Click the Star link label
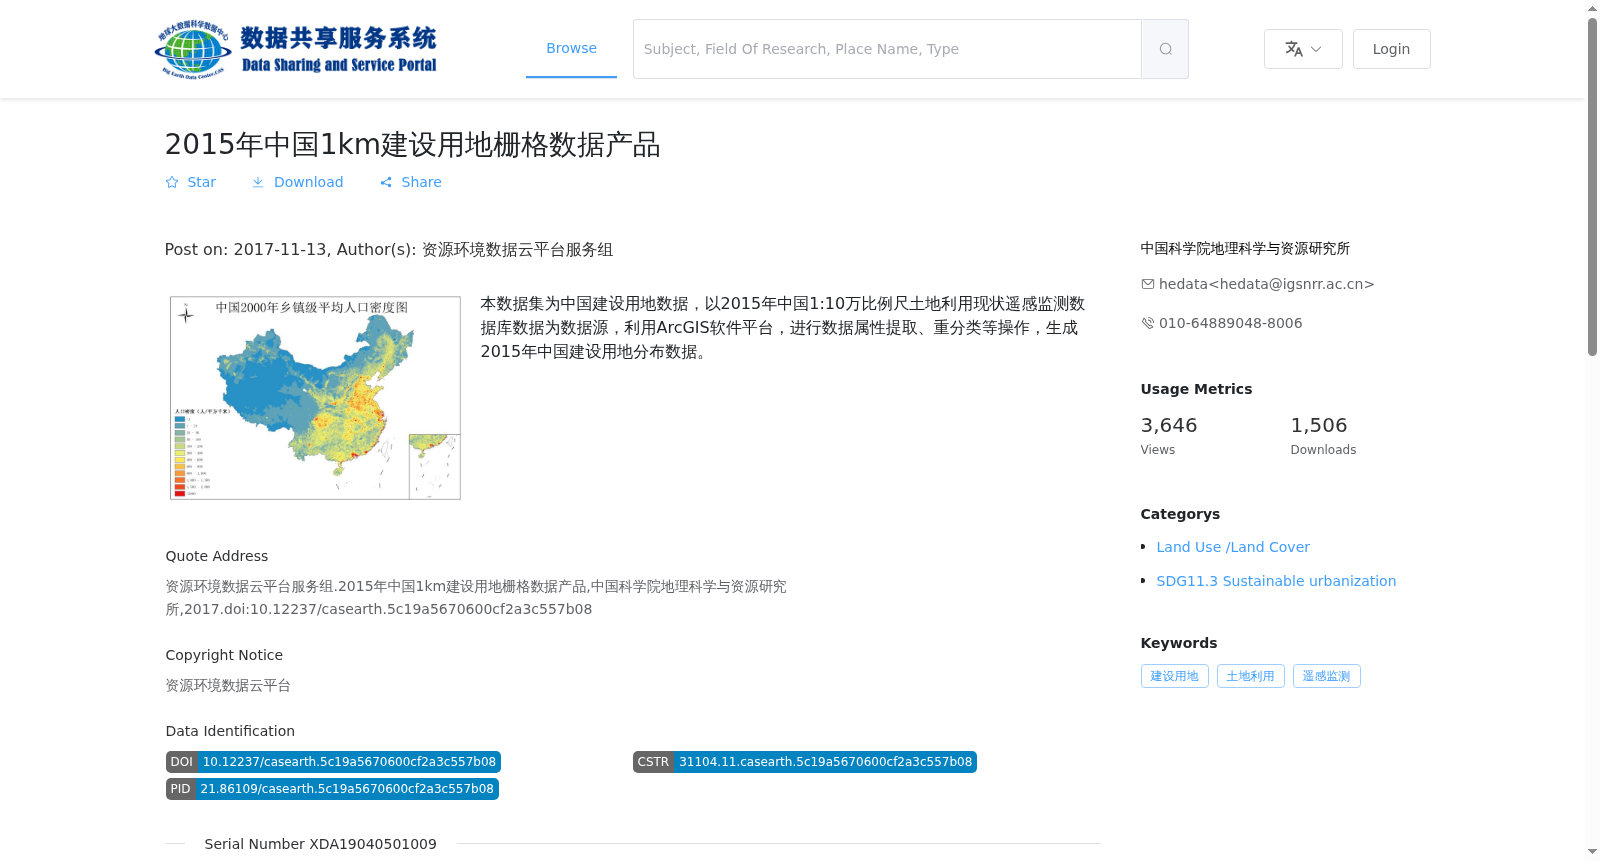 click(x=201, y=182)
